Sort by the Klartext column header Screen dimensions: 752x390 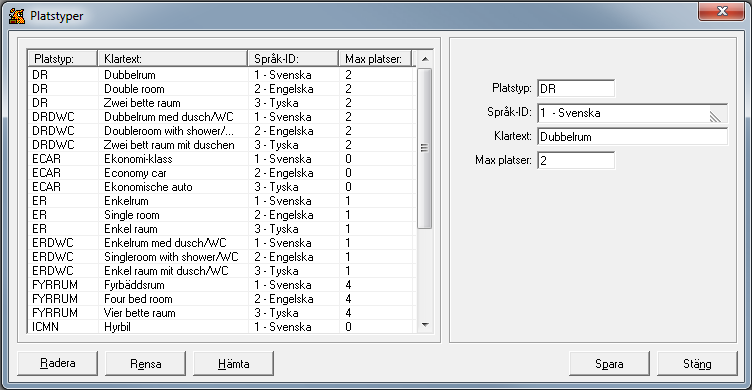(173, 59)
